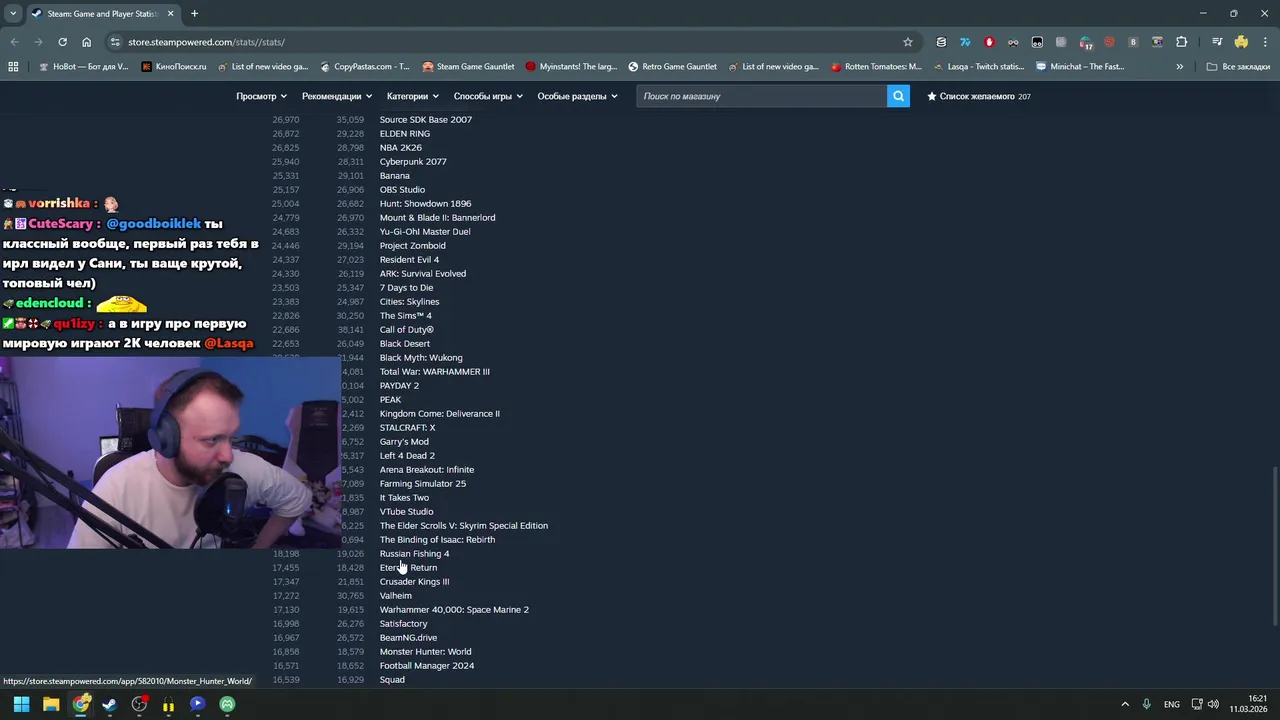
Task: Open the blue play chat app in taskbar
Action: tap(197, 704)
